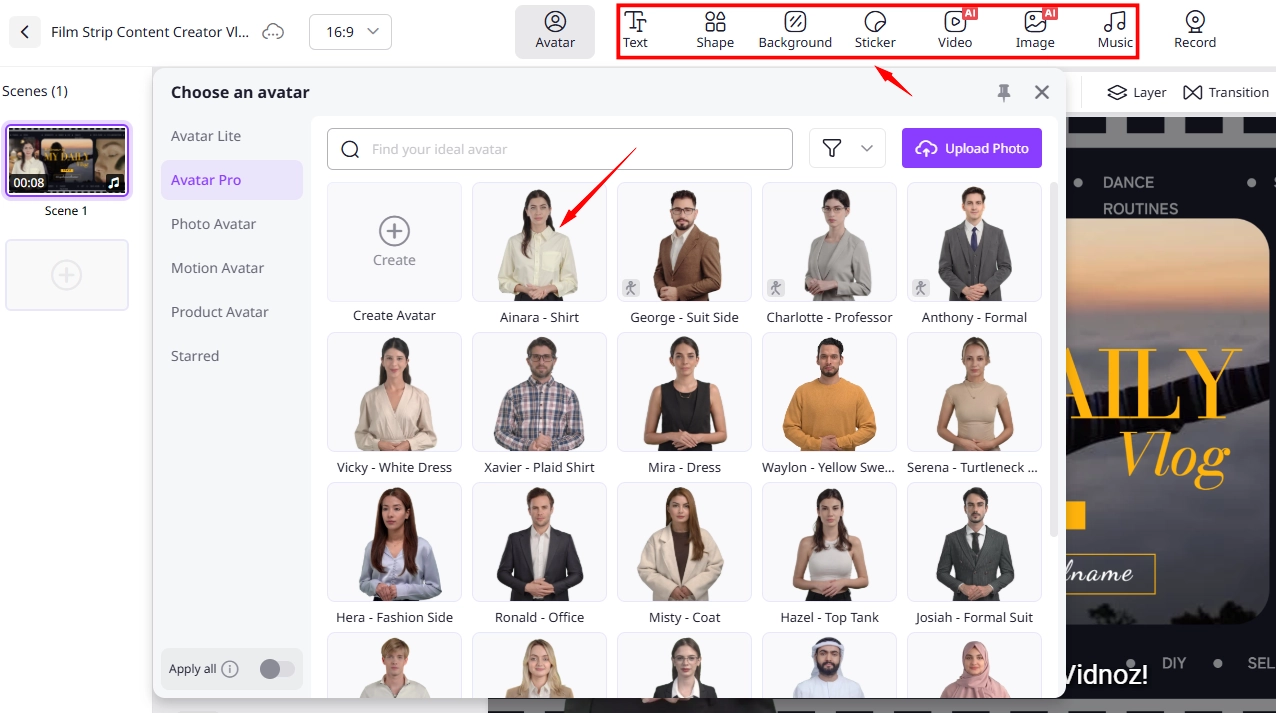1276x713 pixels.
Task: Open the Sticker panel
Action: click(875, 30)
